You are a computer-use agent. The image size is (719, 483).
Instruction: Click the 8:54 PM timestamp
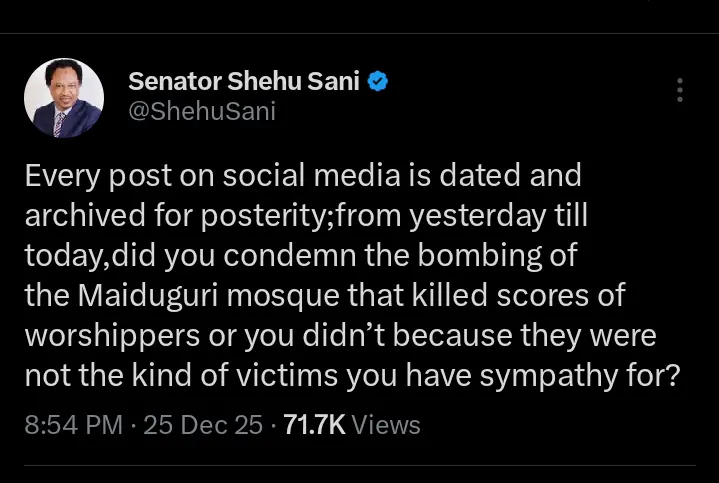73,425
